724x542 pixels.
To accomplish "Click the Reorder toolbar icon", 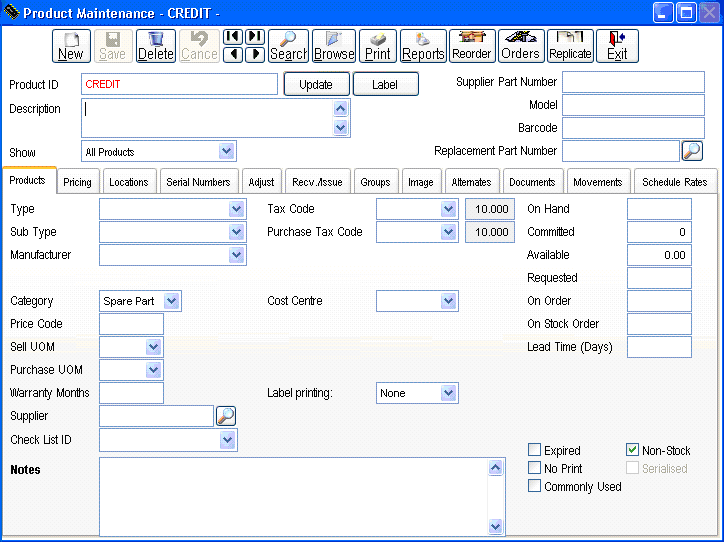I will 472,46.
